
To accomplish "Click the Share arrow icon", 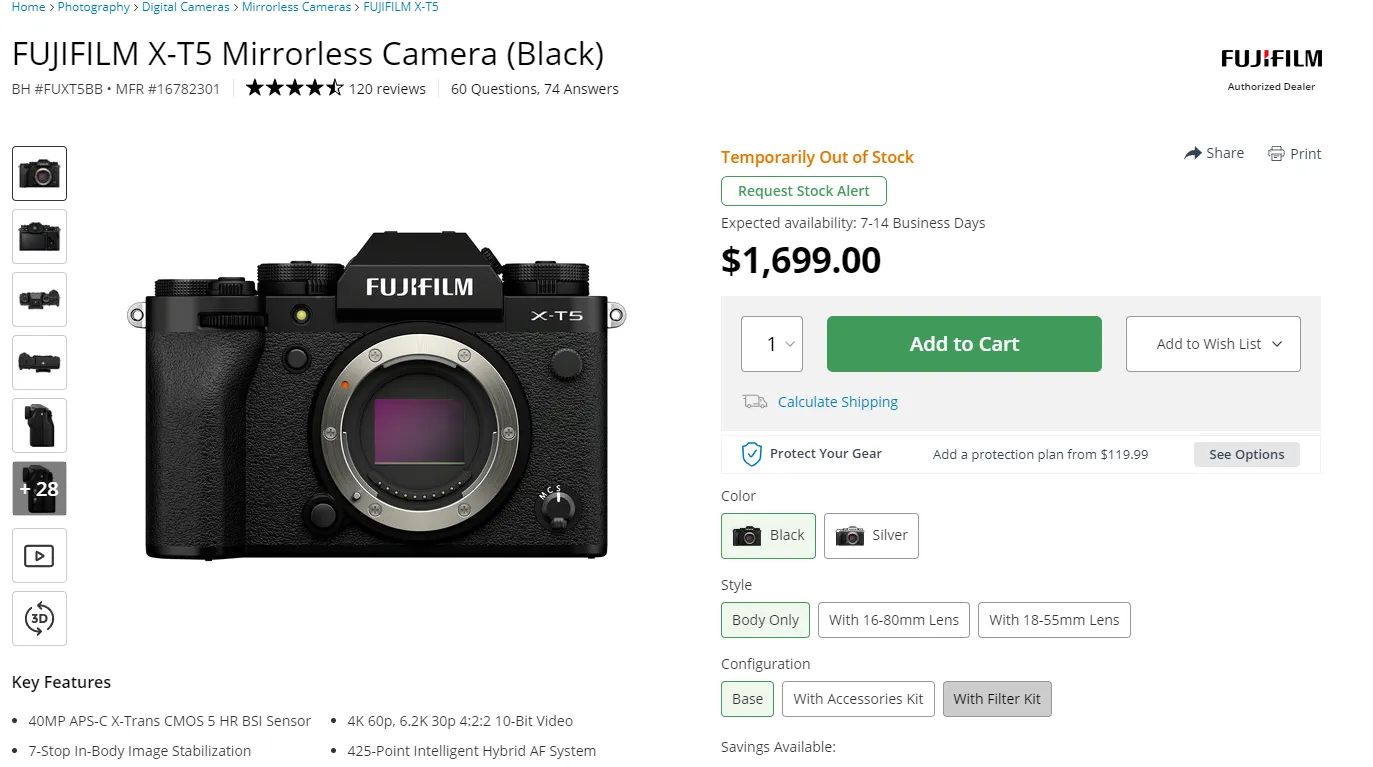I will 1192,153.
